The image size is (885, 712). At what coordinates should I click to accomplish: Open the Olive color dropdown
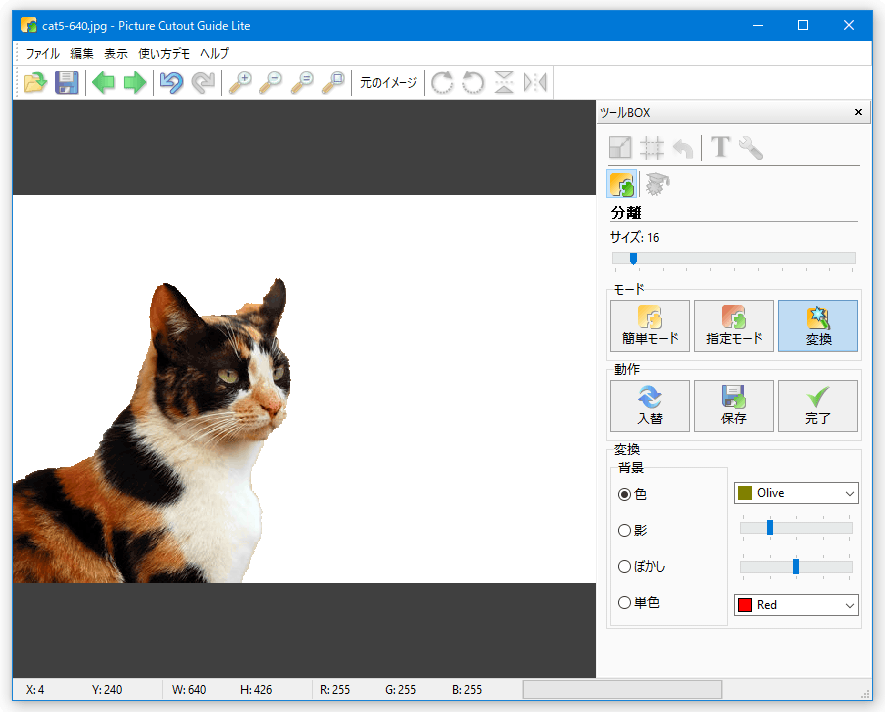tap(796, 493)
